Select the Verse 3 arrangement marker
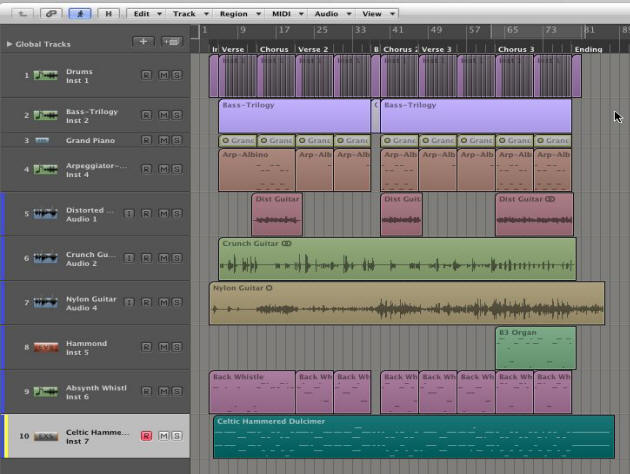 tap(436, 49)
